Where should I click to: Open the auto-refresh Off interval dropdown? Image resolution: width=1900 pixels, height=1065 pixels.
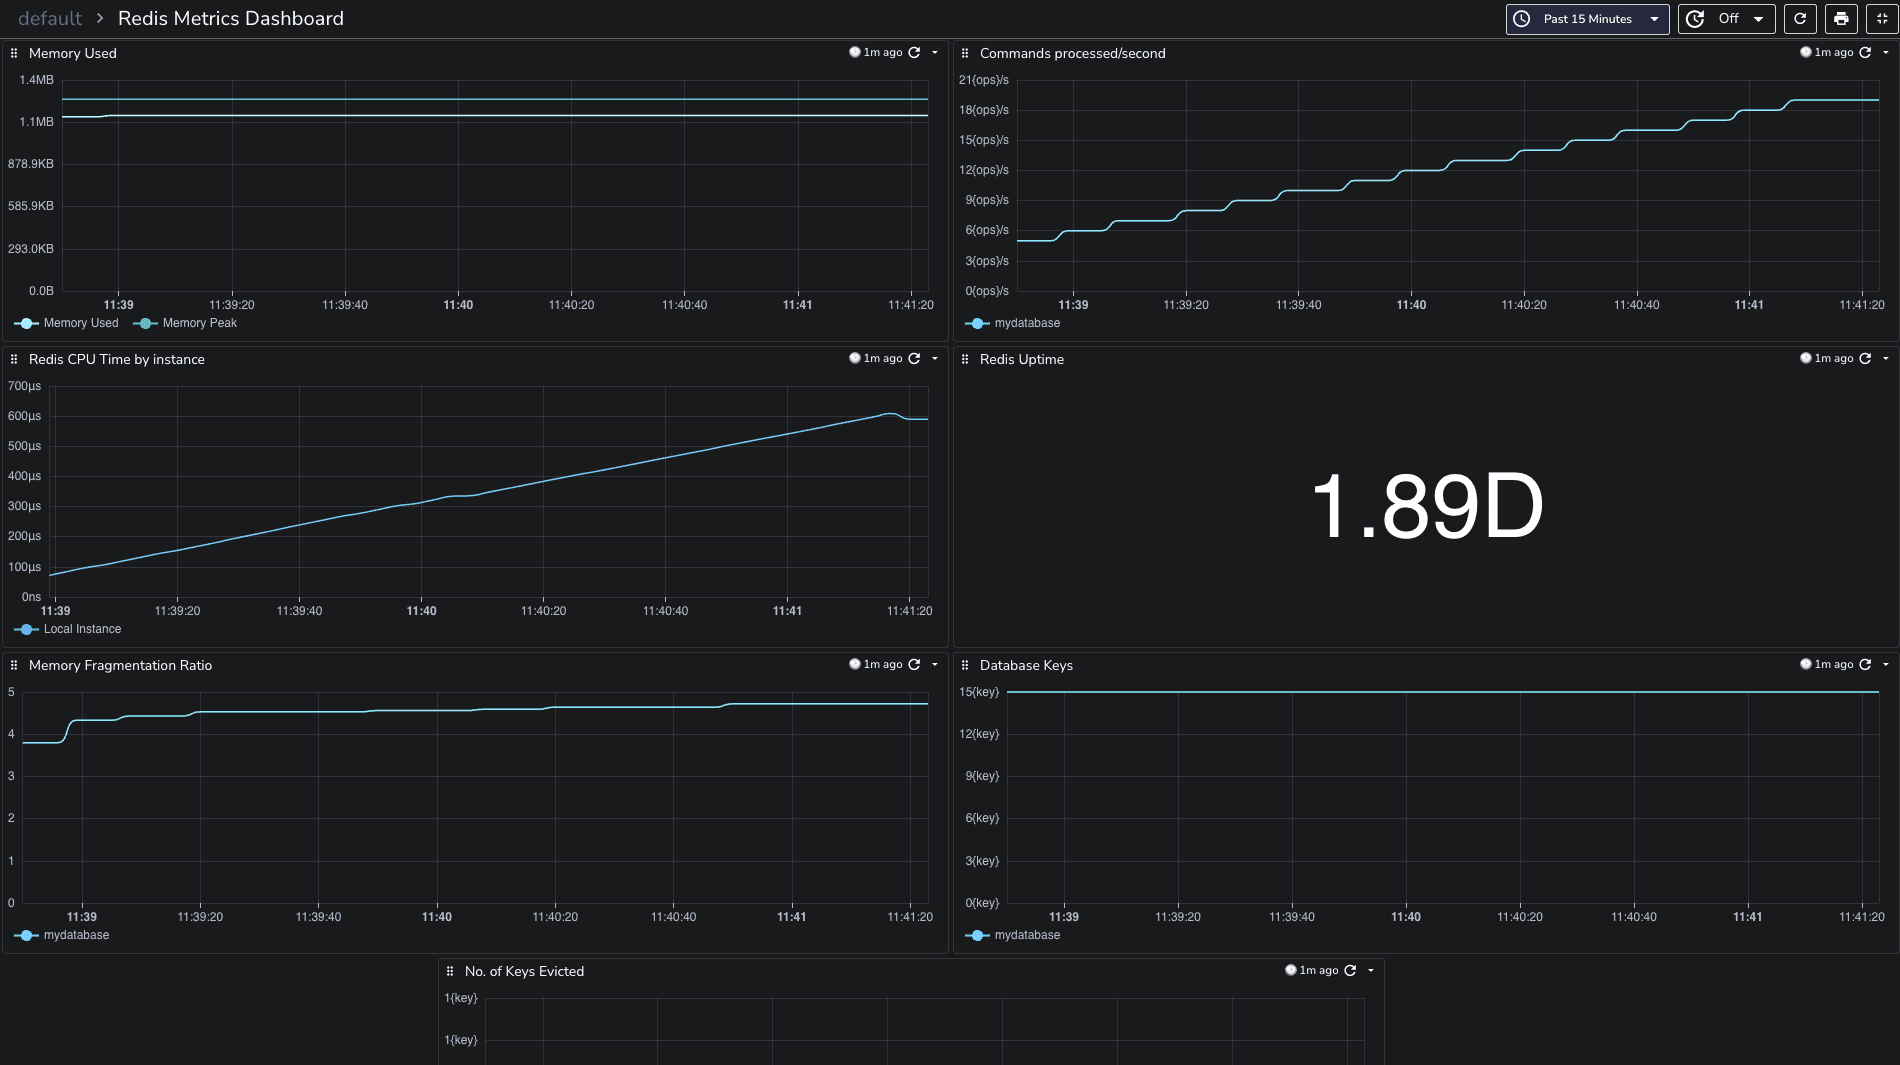pyautogui.click(x=1727, y=19)
